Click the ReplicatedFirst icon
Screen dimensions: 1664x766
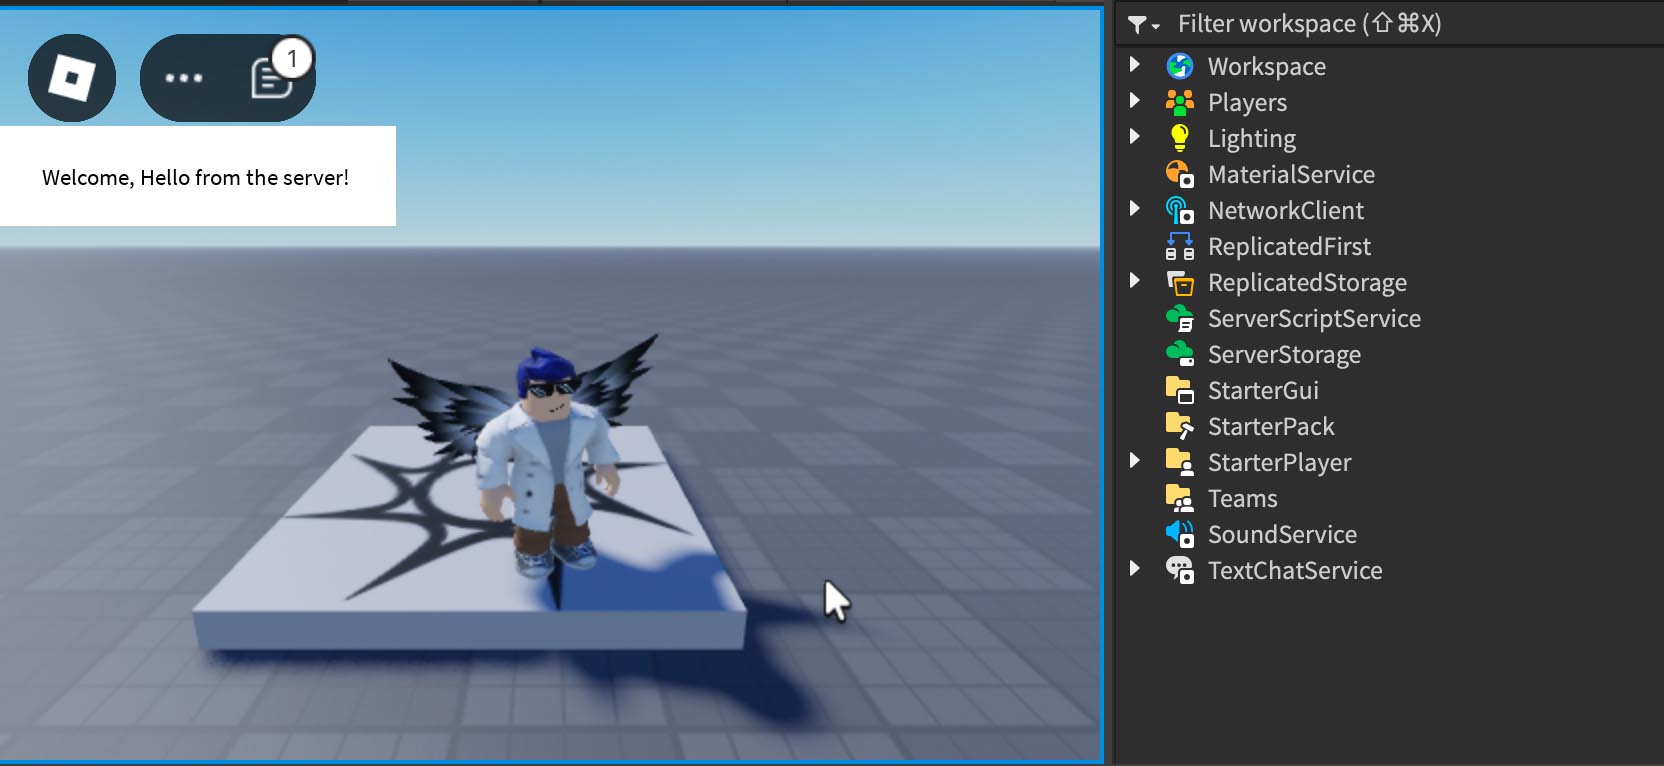pos(1180,246)
